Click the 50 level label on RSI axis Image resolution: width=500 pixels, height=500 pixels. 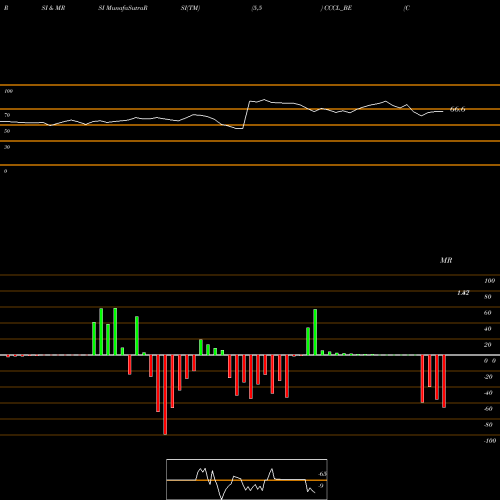pos(7,131)
